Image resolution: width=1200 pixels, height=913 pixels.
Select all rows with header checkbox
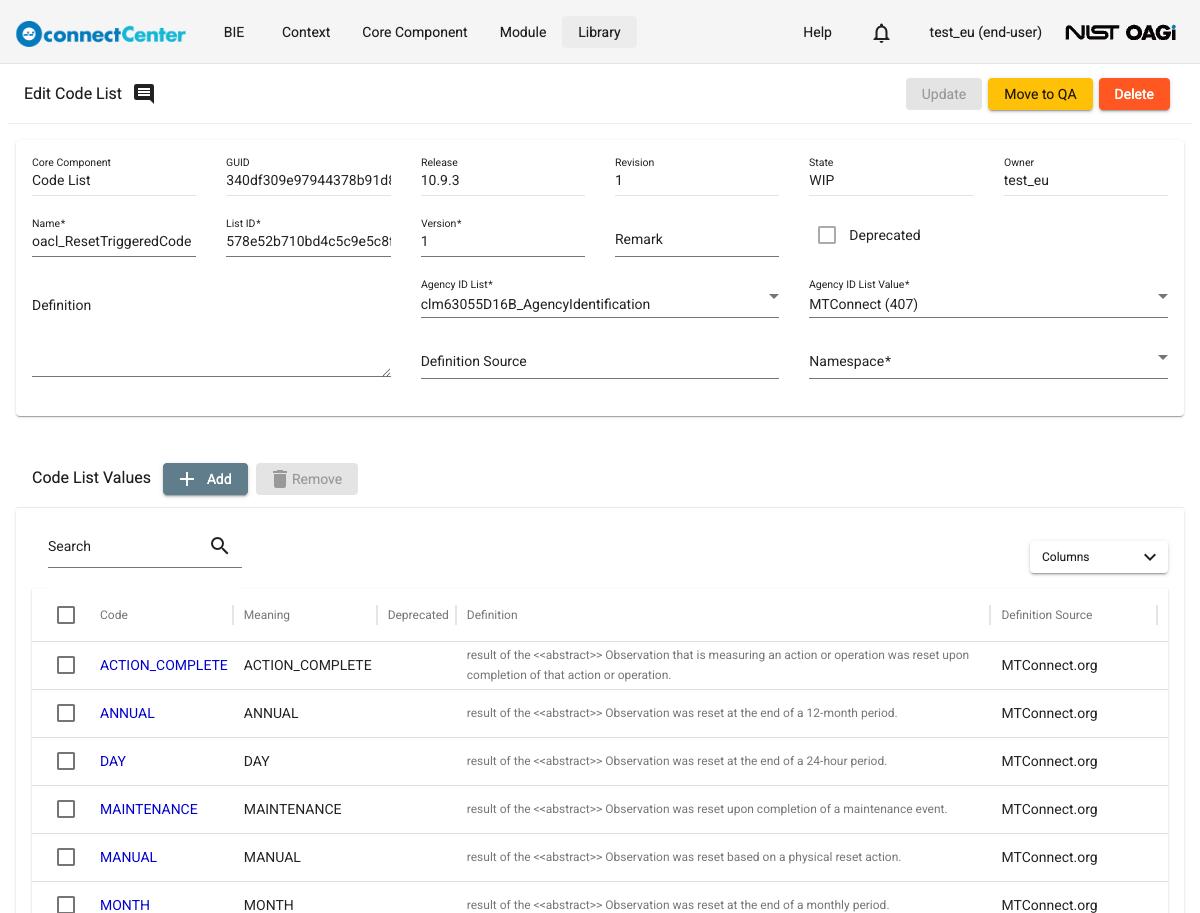tap(66, 615)
